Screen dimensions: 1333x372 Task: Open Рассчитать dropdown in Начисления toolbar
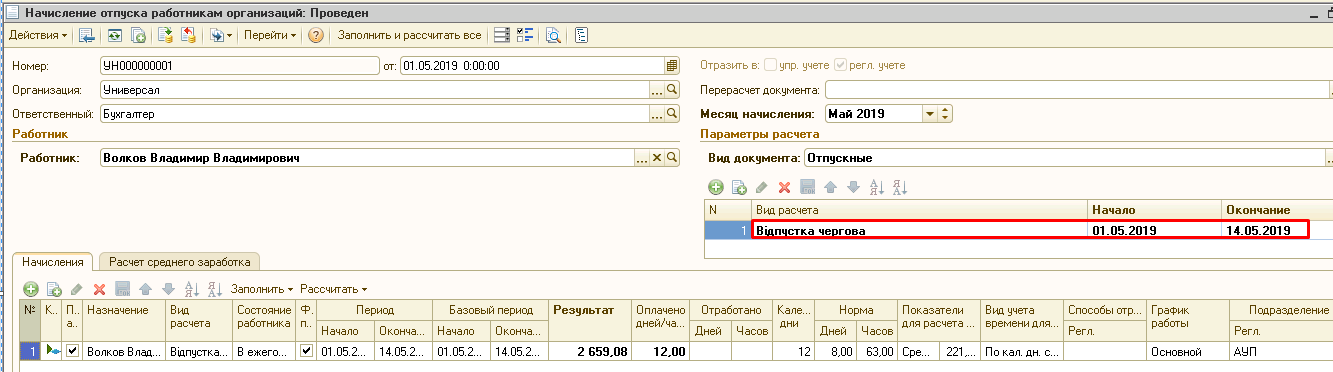333,289
